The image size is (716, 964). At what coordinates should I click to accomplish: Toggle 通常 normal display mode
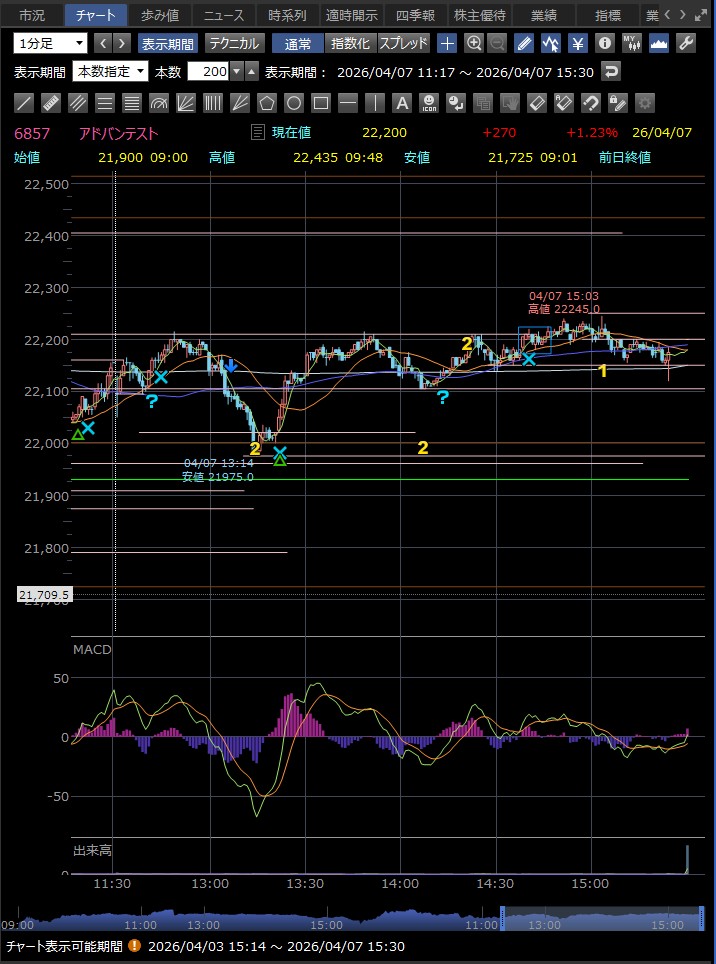click(297, 43)
